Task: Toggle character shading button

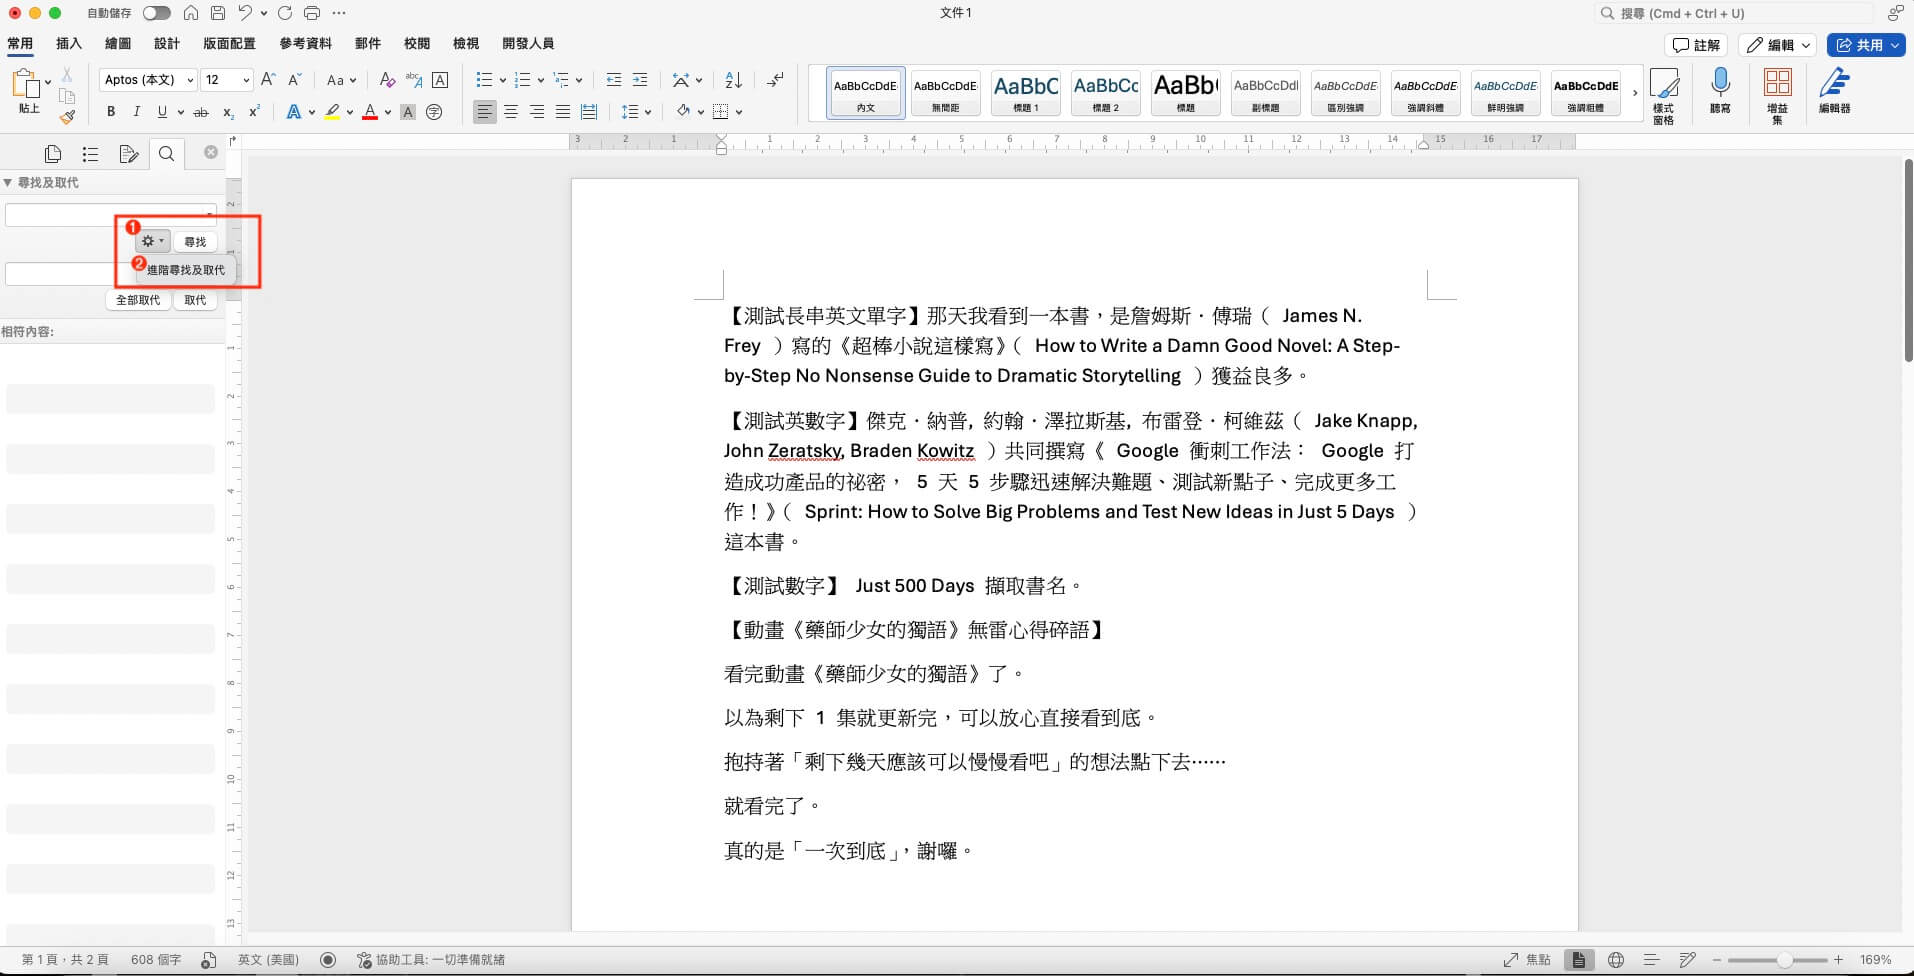Action: pos(408,112)
